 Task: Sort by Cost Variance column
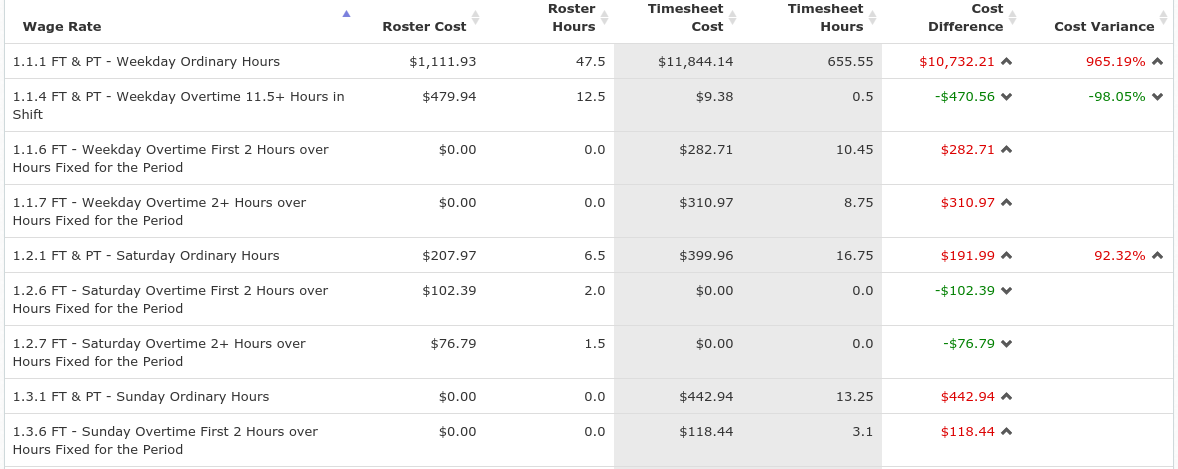point(1164,17)
